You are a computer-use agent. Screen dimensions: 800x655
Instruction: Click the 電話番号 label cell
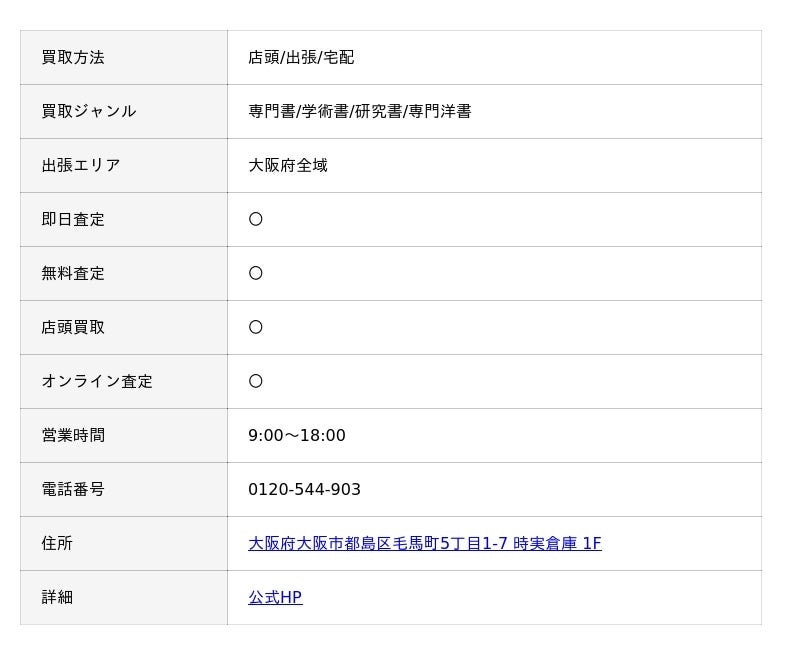pyautogui.click(x=73, y=489)
